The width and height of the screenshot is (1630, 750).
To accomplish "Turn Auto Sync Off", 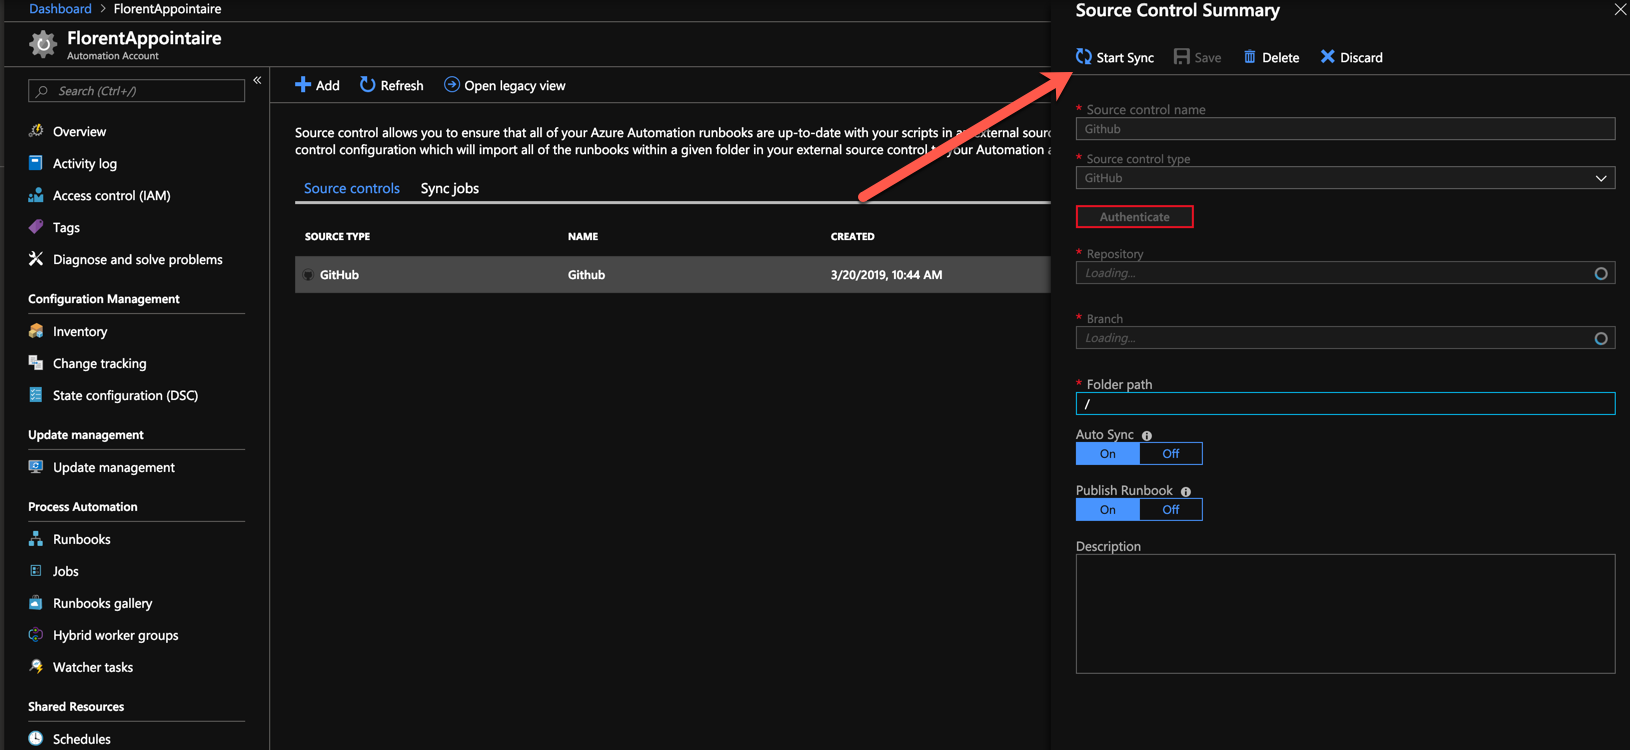I will click(1171, 454).
